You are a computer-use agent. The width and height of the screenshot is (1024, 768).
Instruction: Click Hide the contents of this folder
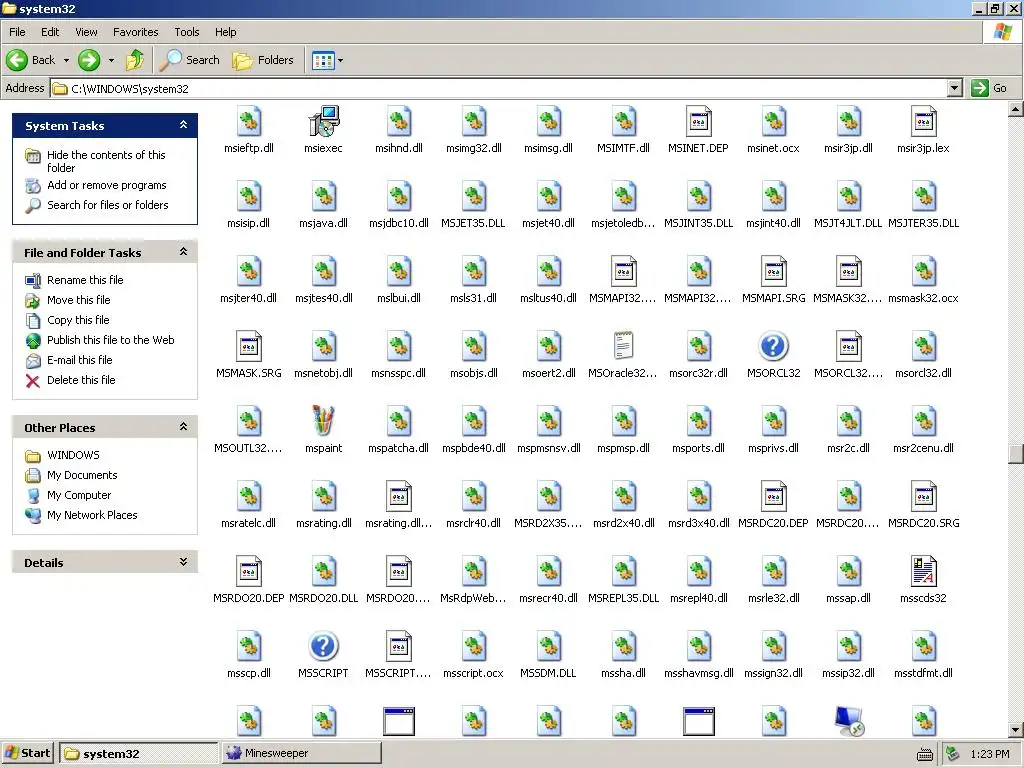click(x=106, y=161)
